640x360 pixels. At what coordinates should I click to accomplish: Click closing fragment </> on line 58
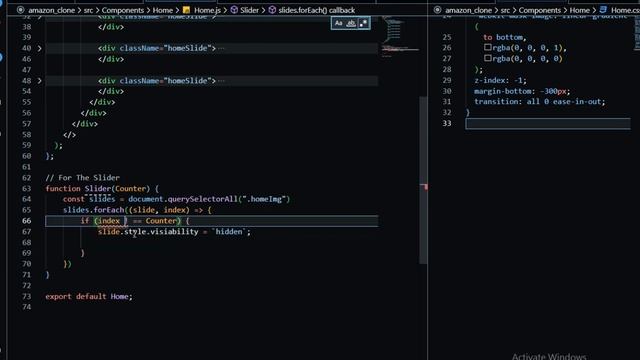click(69, 135)
